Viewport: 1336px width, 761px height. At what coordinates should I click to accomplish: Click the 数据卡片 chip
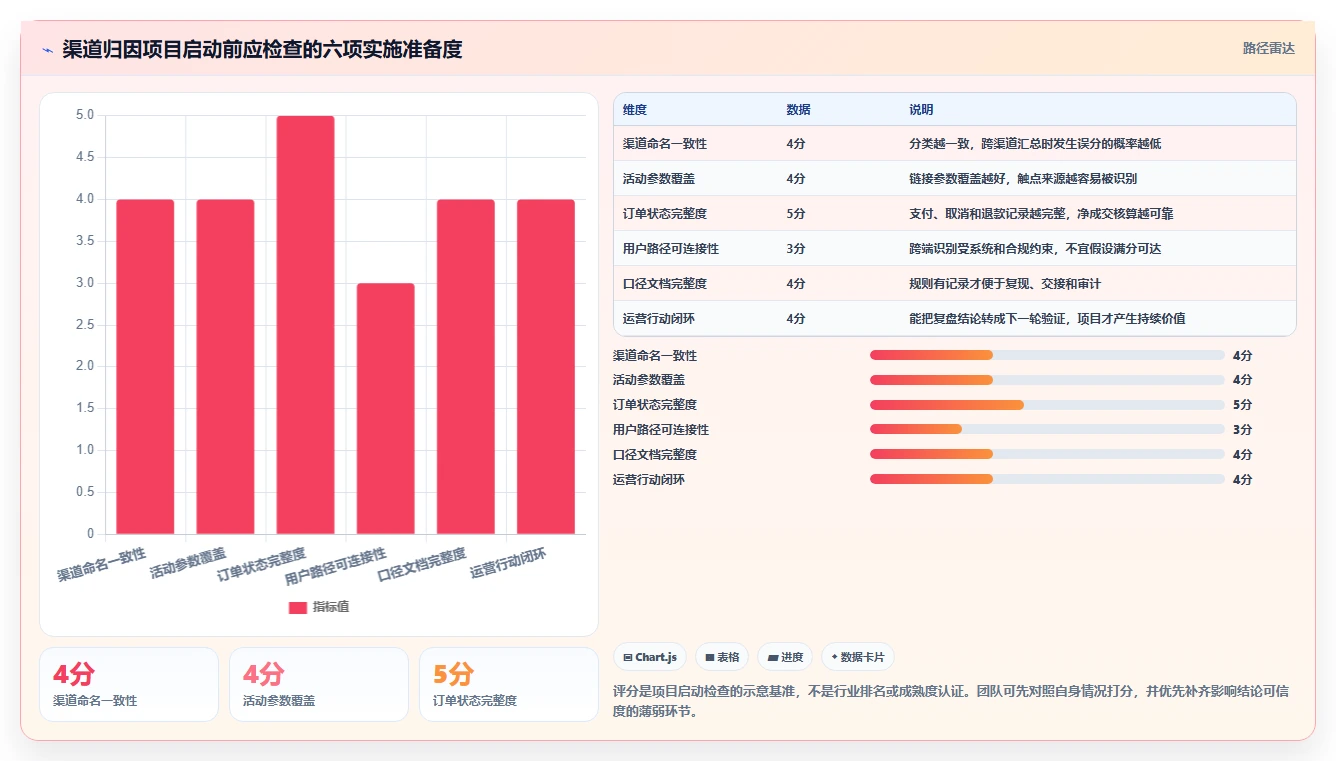tap(858, 657)
